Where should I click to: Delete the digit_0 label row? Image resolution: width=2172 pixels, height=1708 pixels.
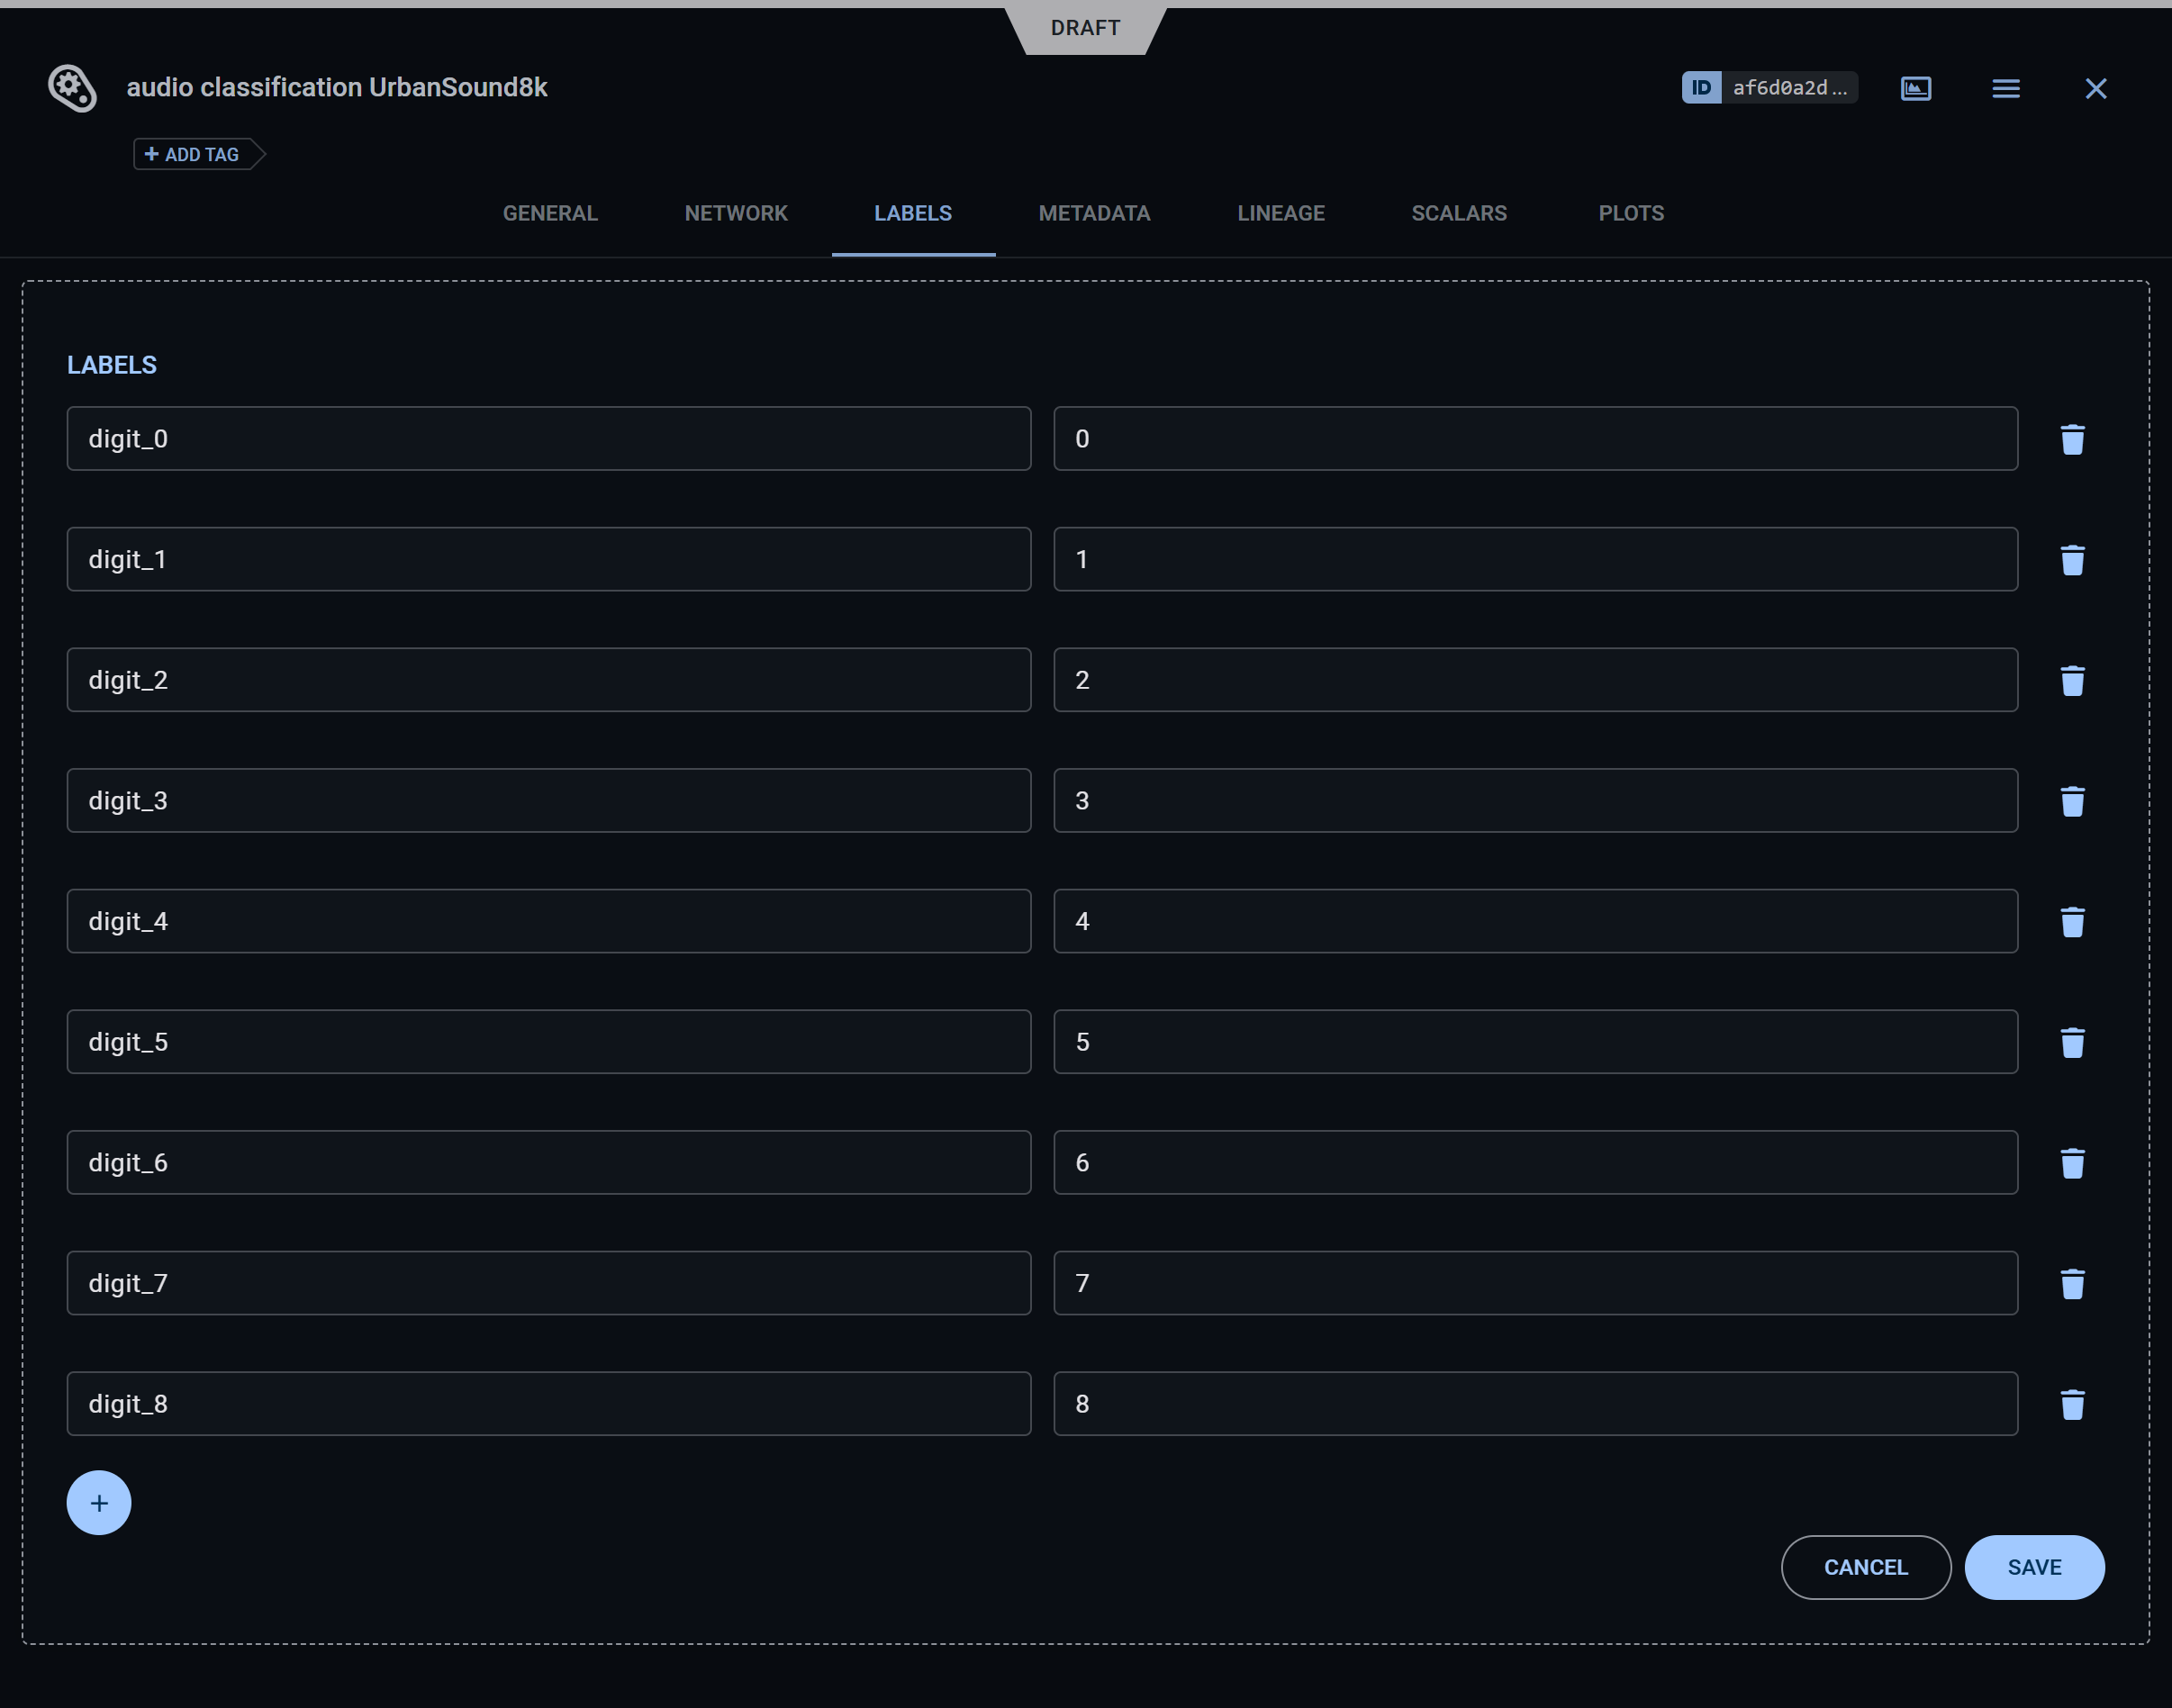2072,439
